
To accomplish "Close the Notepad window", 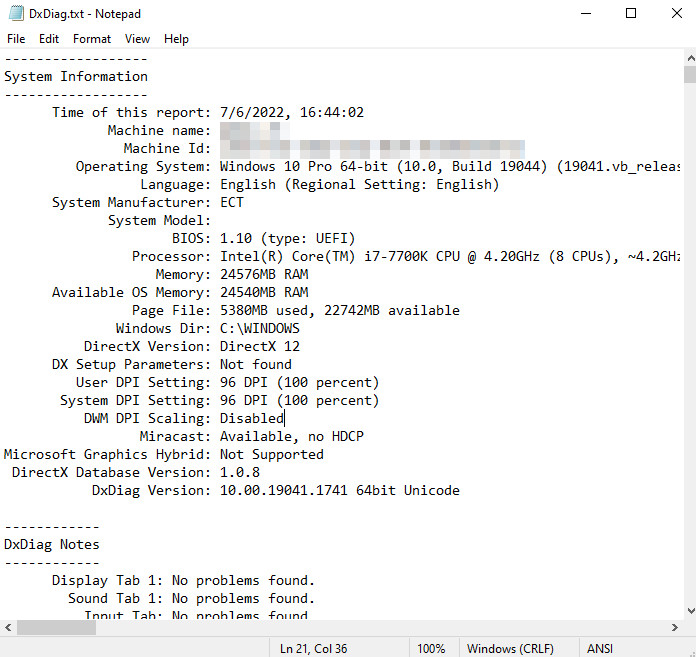I will [676, 13].
